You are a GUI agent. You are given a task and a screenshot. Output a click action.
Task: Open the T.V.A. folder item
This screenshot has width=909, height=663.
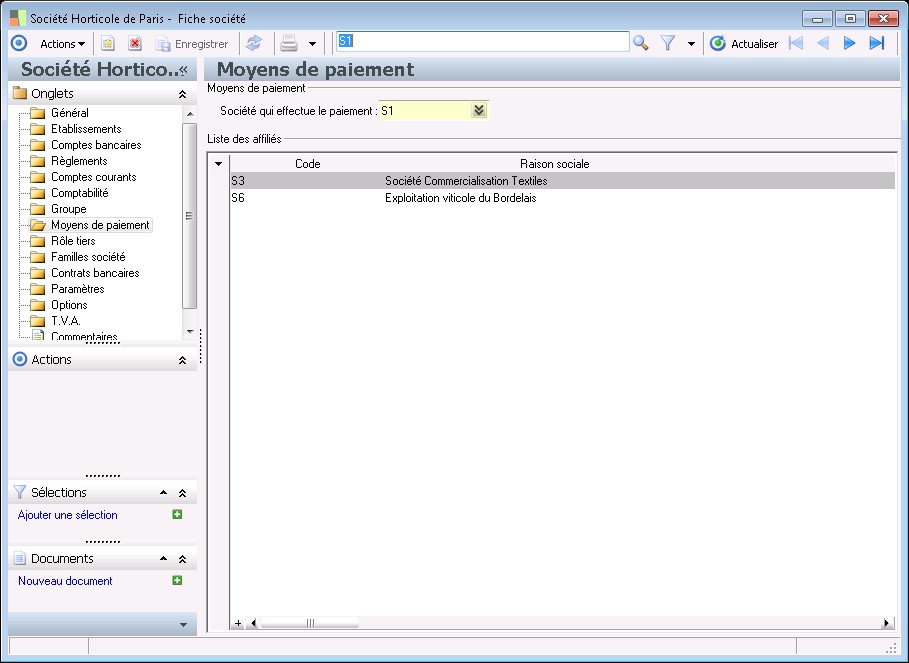pyautogui.click(x=65, y=321)
